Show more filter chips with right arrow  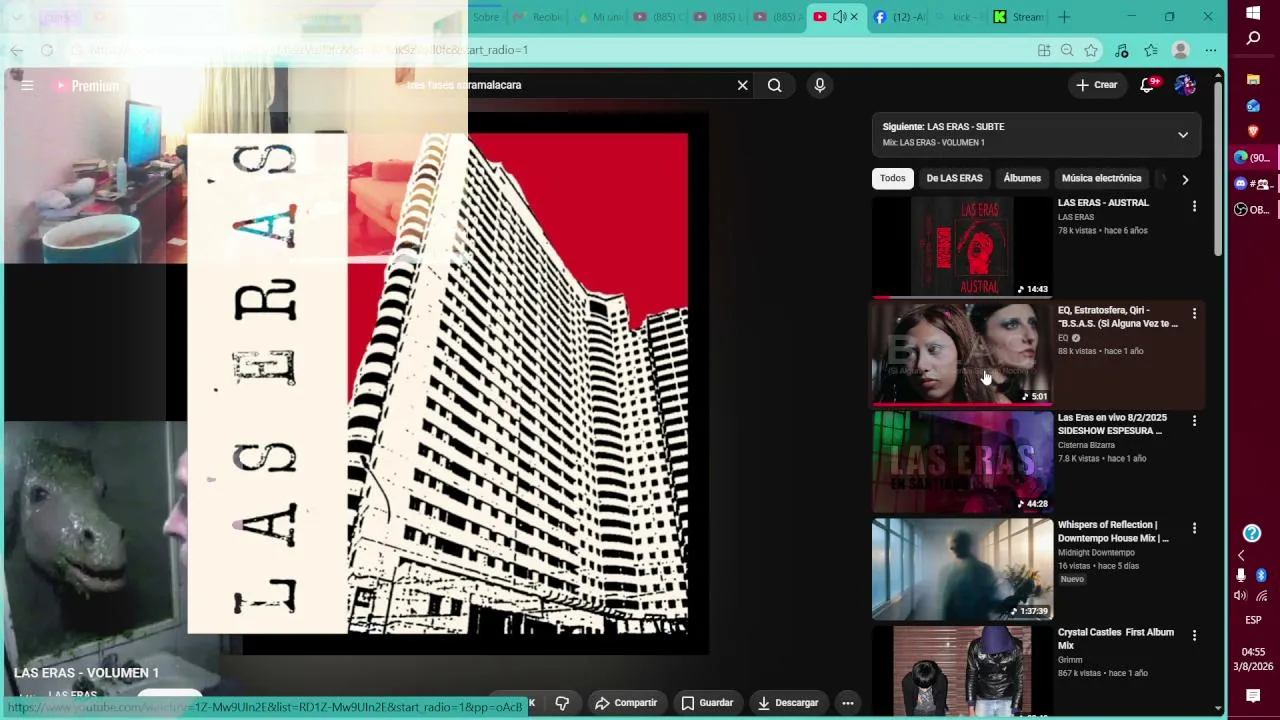pos(1185,180)
